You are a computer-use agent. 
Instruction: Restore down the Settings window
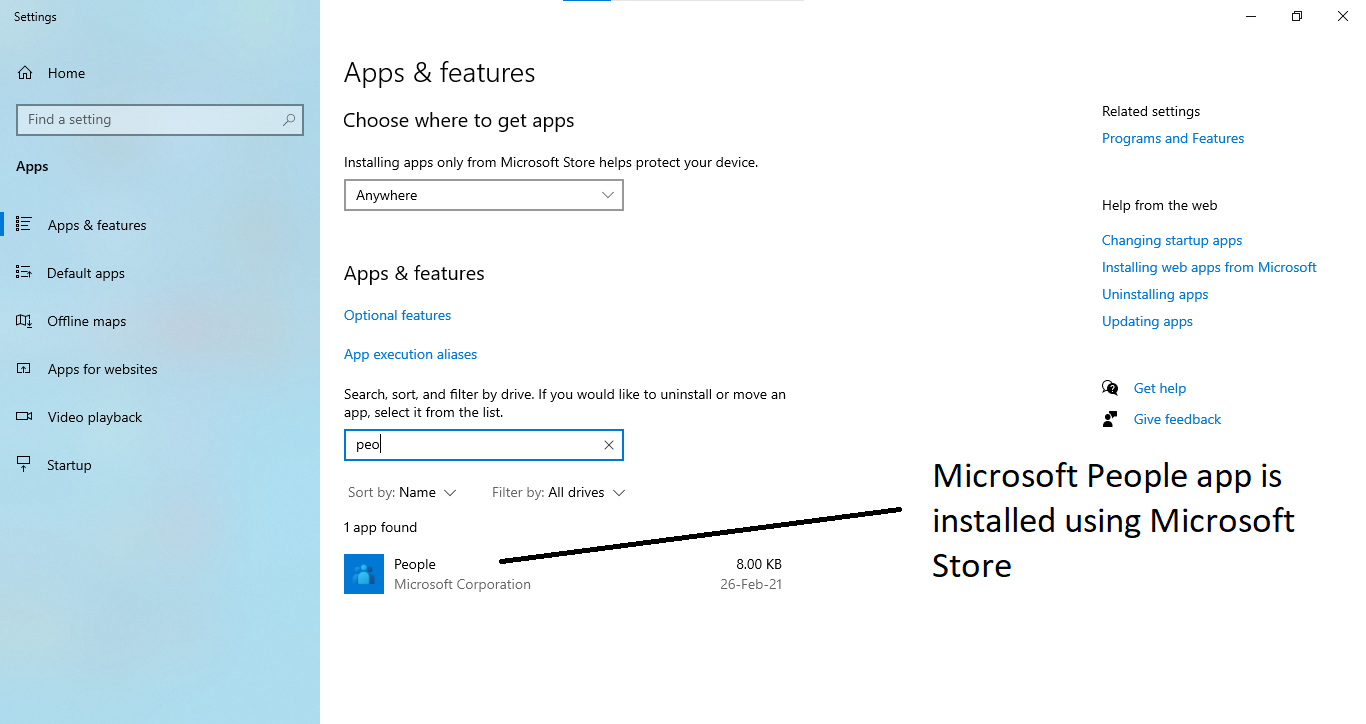1297,16
